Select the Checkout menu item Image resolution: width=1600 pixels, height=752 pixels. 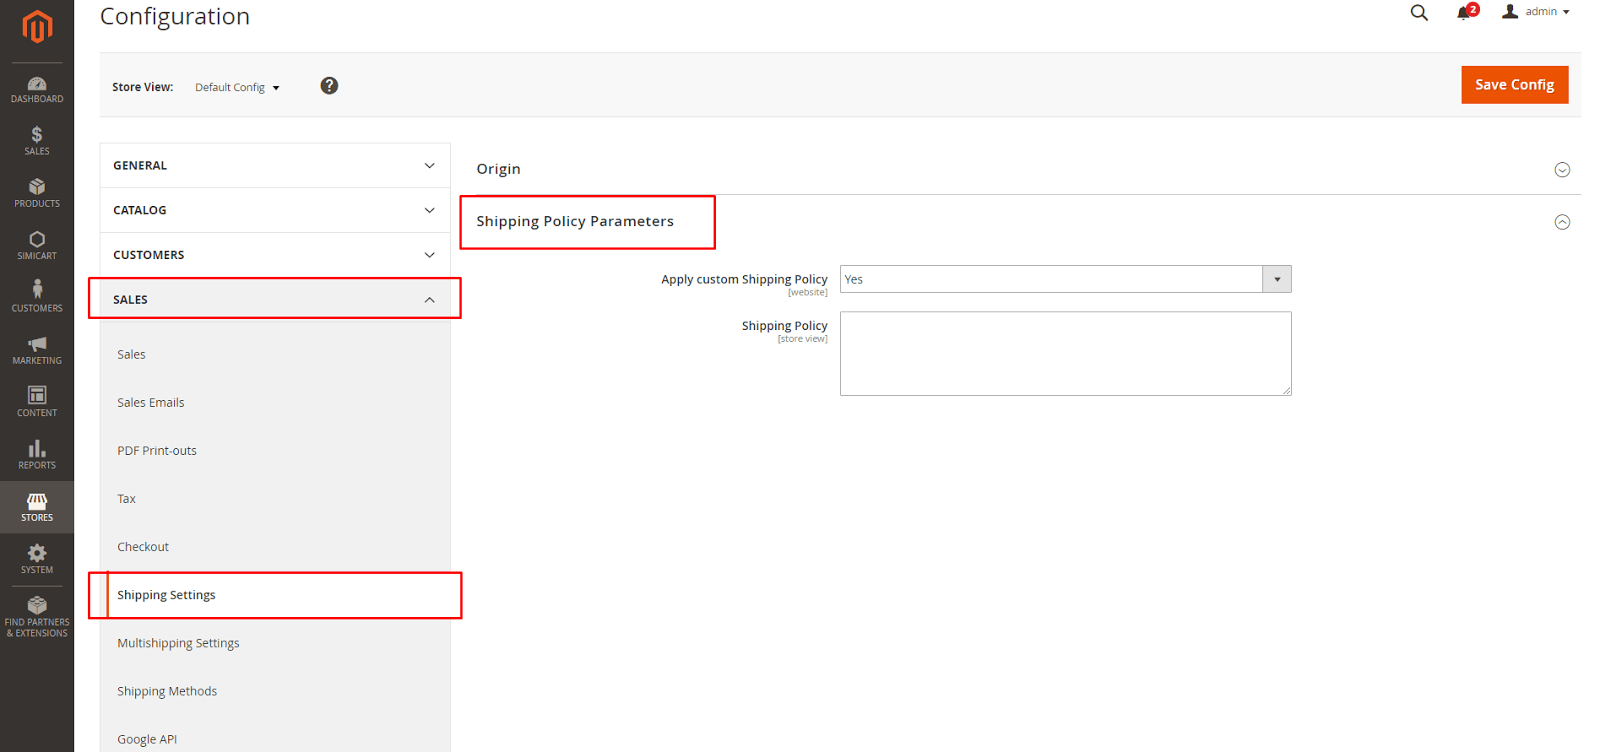tap(143, 547)
